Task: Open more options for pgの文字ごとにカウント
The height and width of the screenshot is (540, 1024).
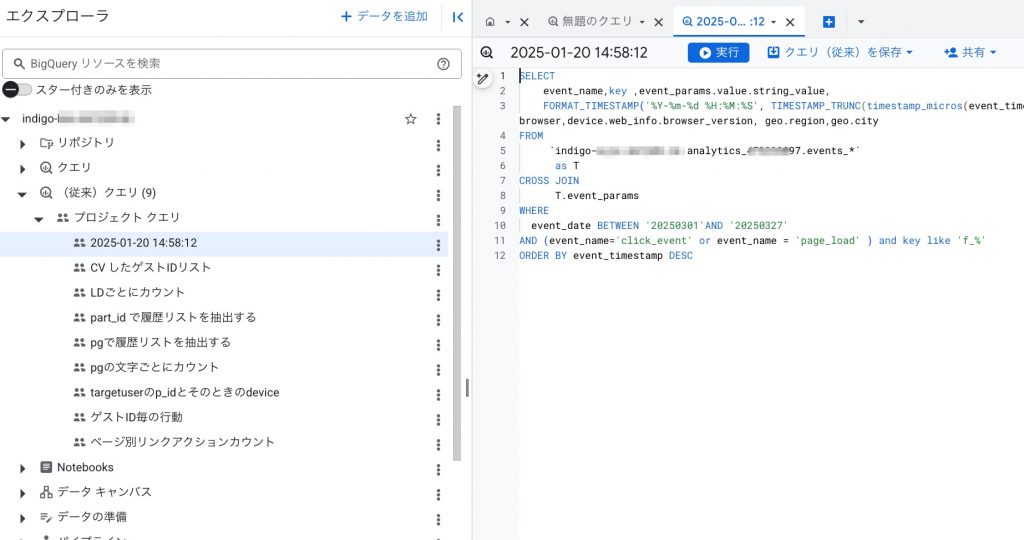Action: coord(438,370)
